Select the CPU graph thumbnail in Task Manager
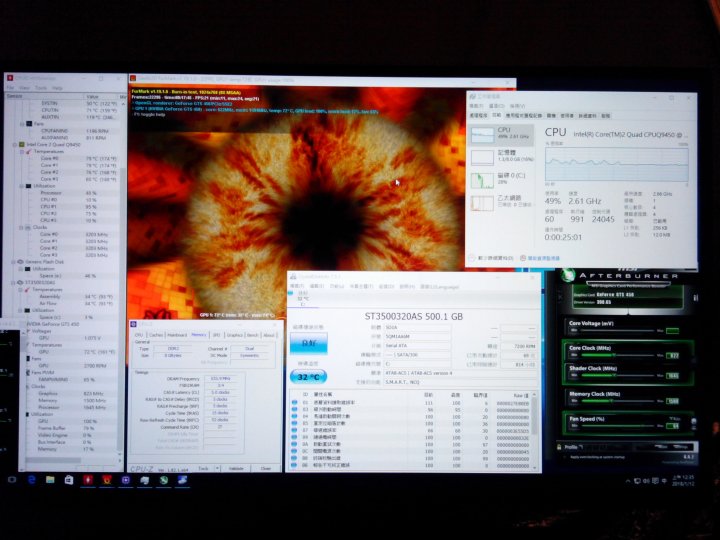The width and height of the screenshot is (720, 540). [x=483, y=135]
